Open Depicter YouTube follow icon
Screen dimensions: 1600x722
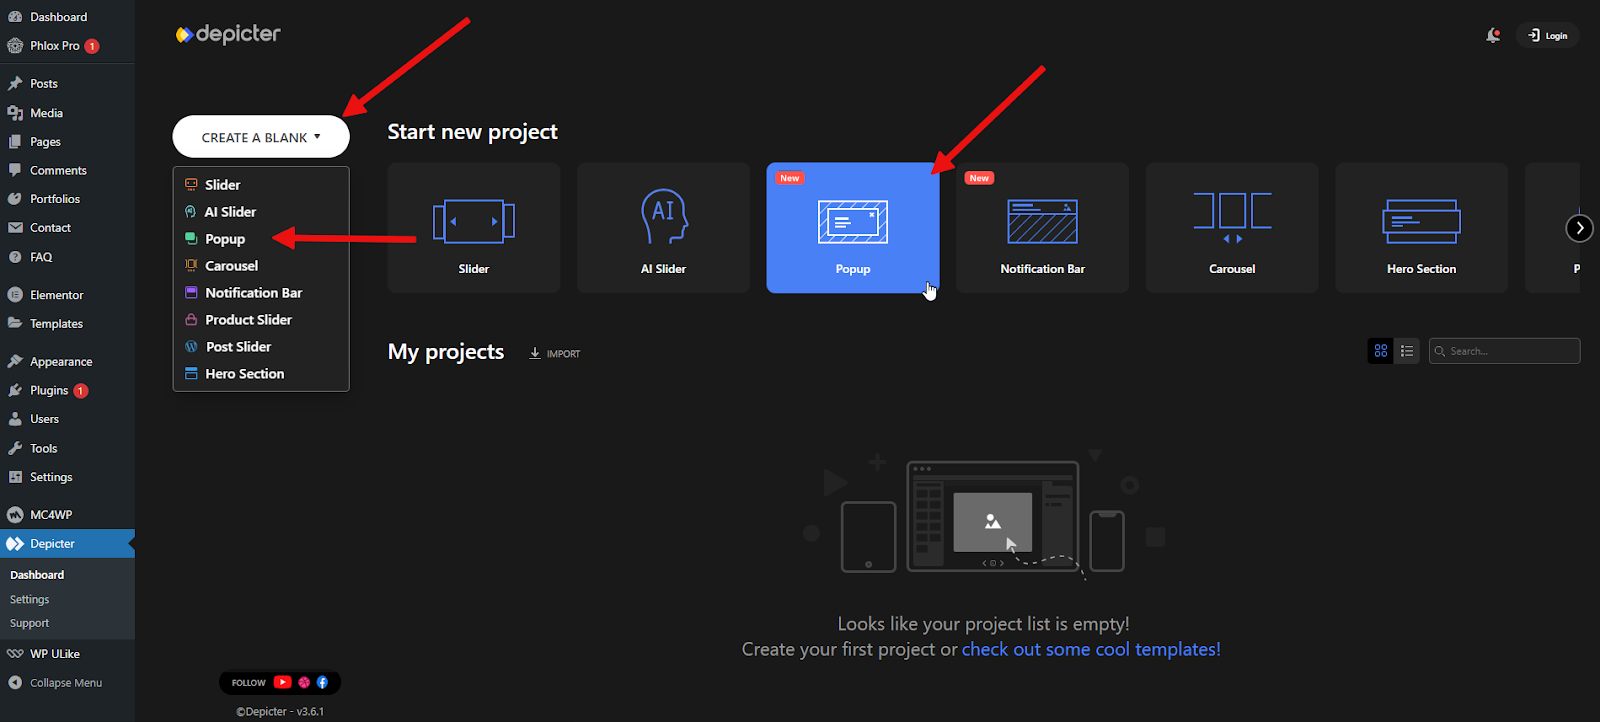point(282,682)
